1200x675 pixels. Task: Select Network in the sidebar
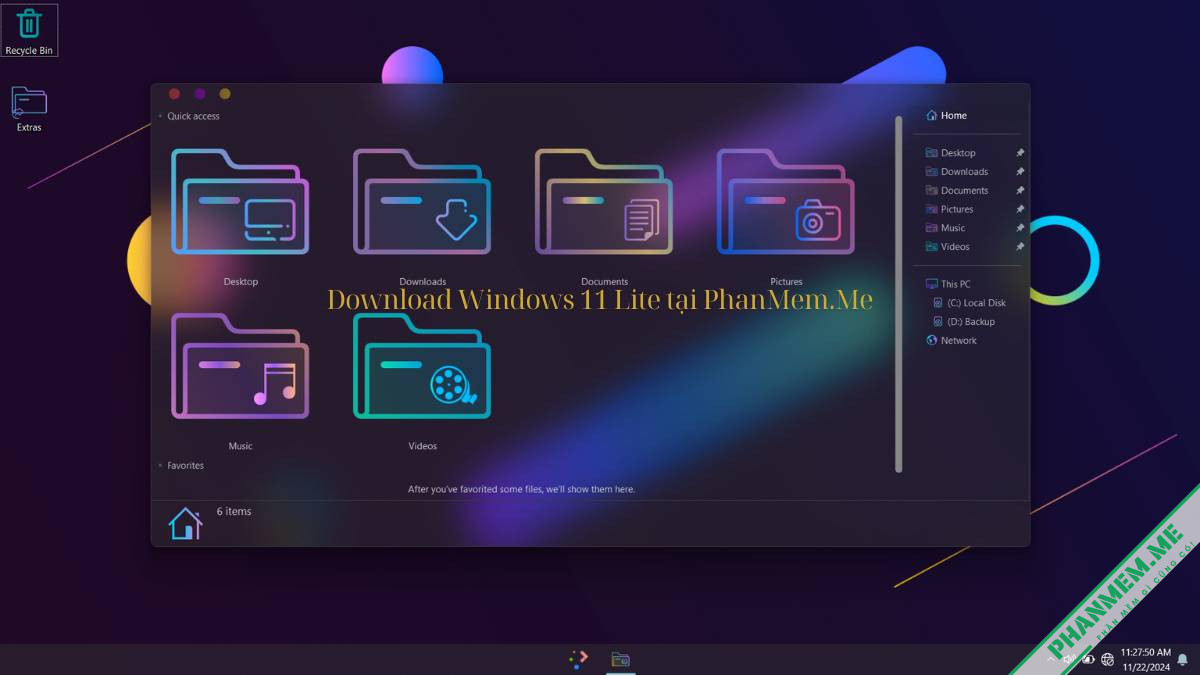951,341
